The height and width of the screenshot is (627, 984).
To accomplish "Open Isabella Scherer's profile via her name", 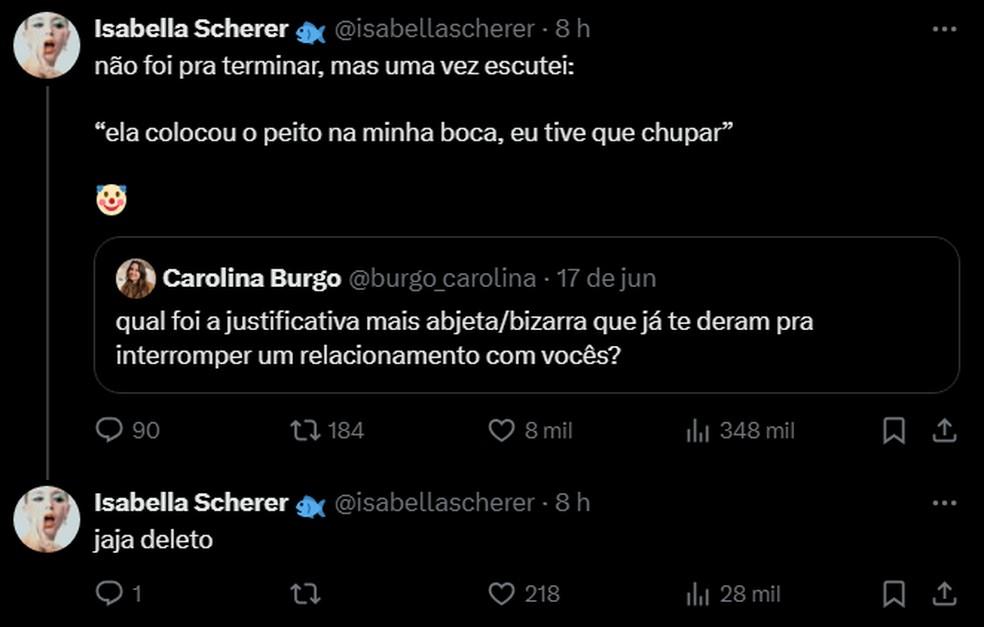I will pyautogui.click(x=192, y=29).
